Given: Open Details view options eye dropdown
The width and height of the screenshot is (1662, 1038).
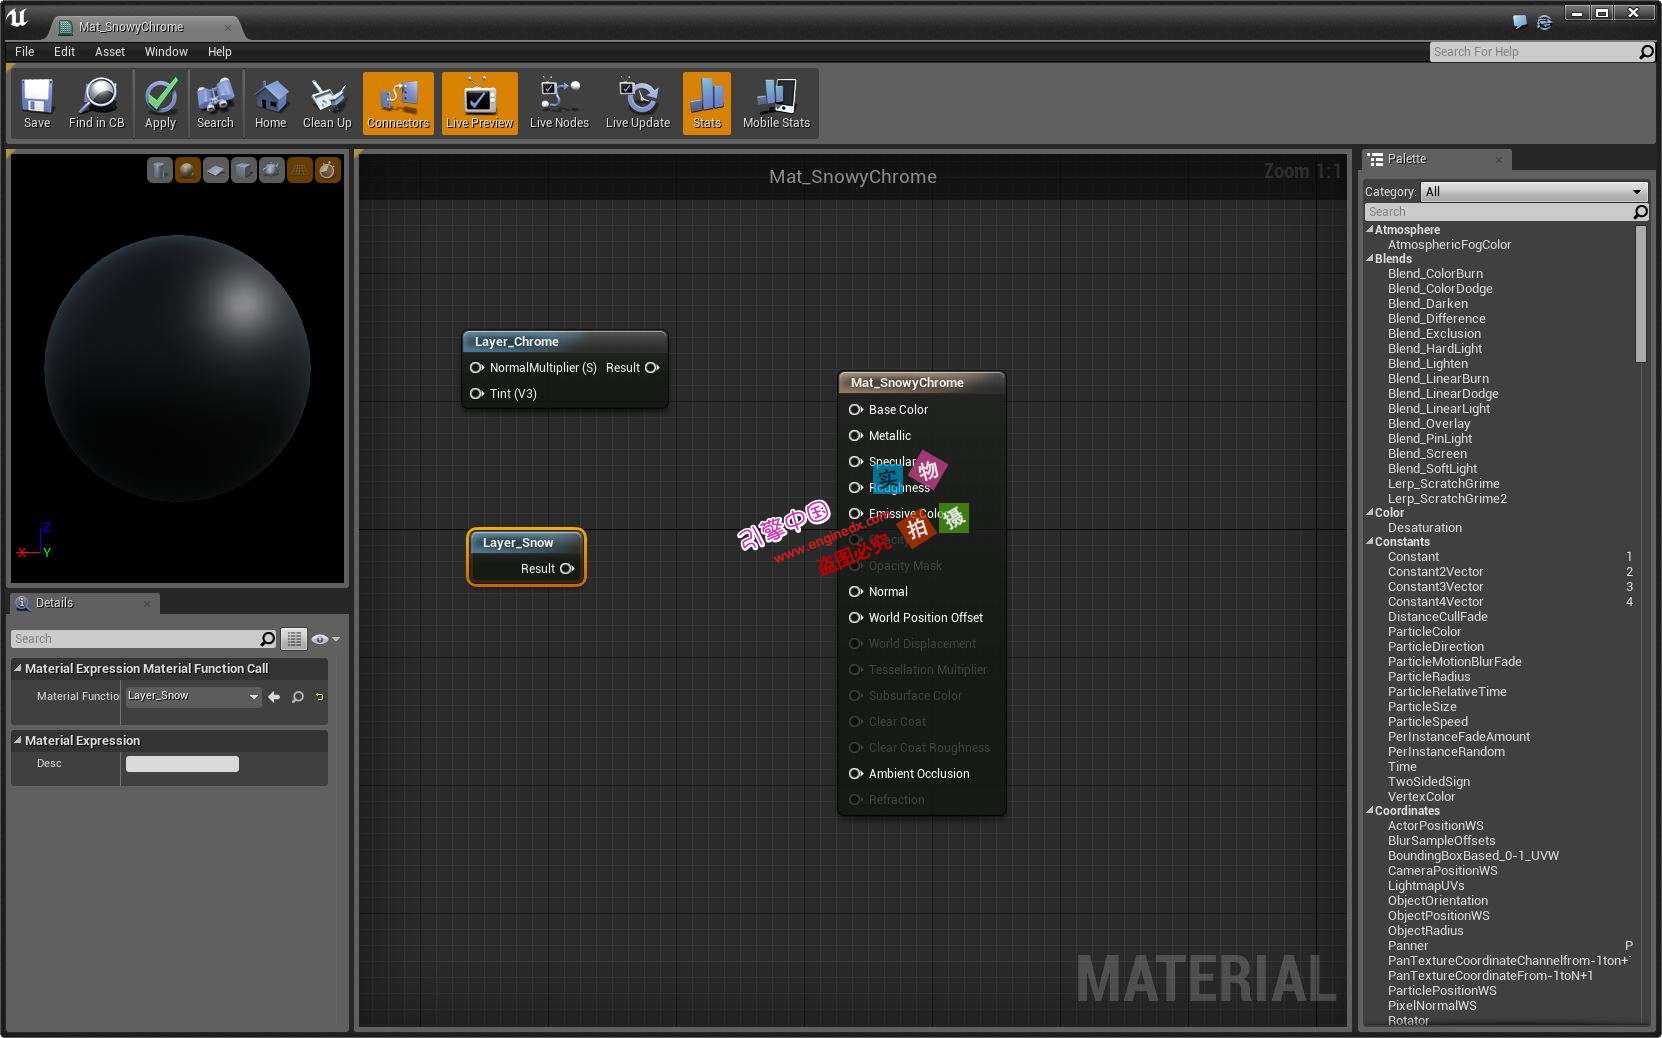Looking at the screenshot, I should [326, 639].
